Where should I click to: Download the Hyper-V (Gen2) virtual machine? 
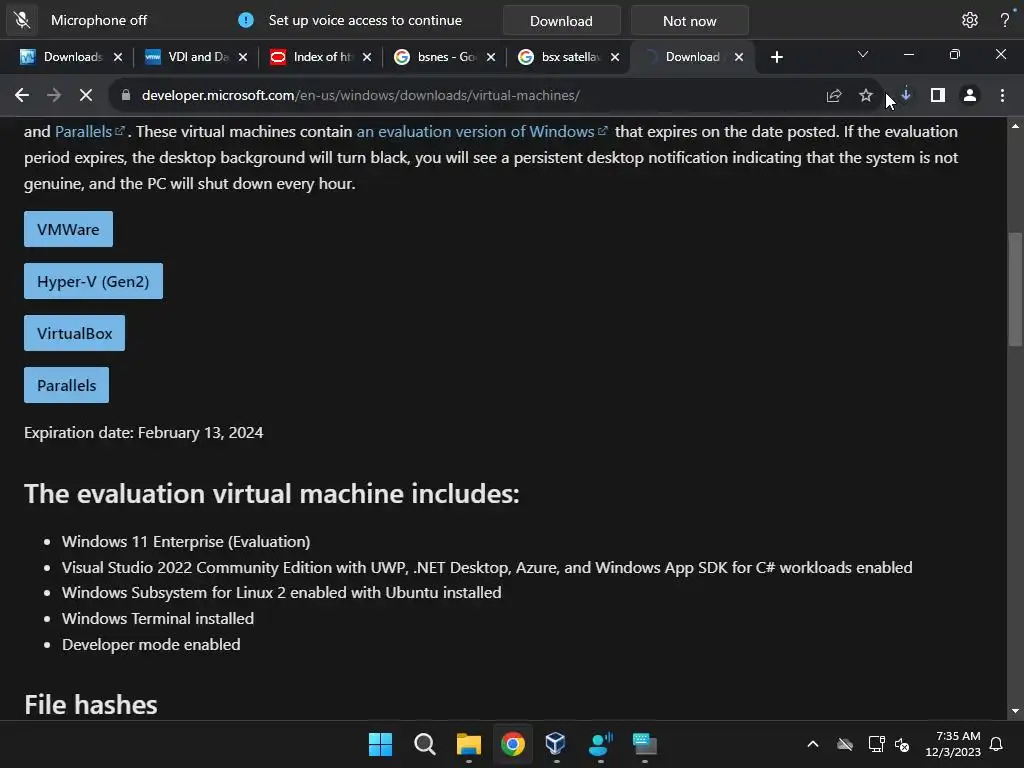click(x=93, y=281)
